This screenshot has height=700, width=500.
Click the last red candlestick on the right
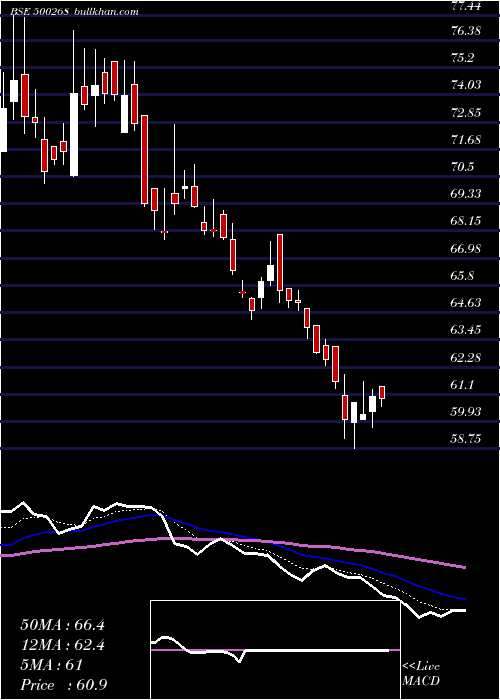(x=382, y=393)
